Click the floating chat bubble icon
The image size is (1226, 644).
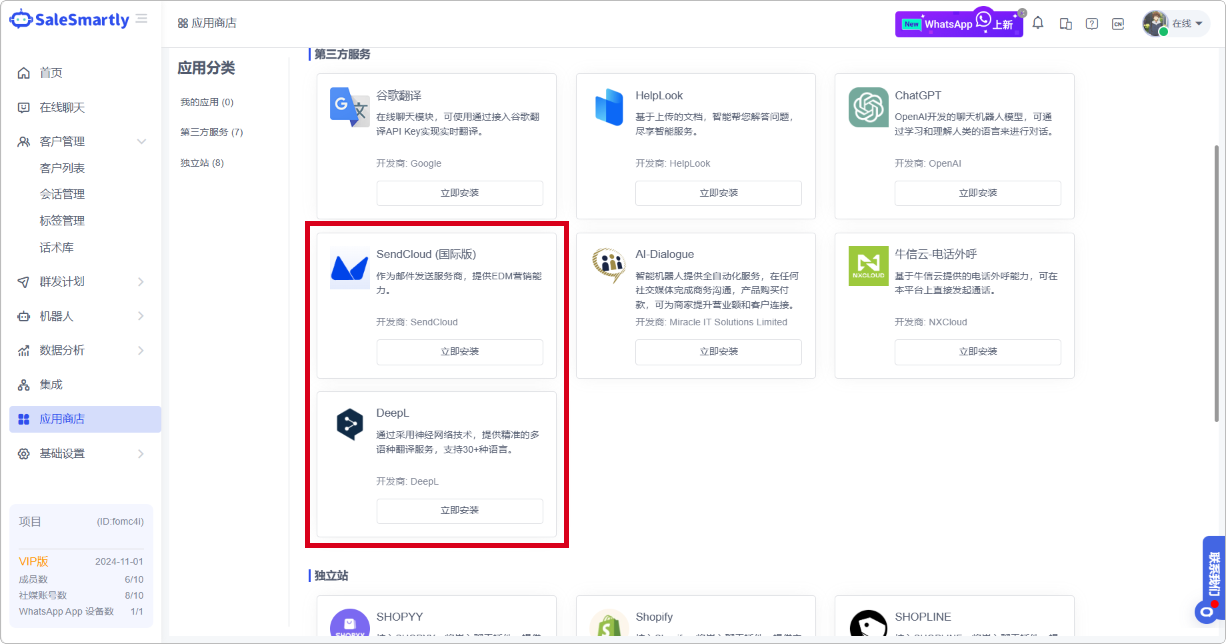[1206, 611]
